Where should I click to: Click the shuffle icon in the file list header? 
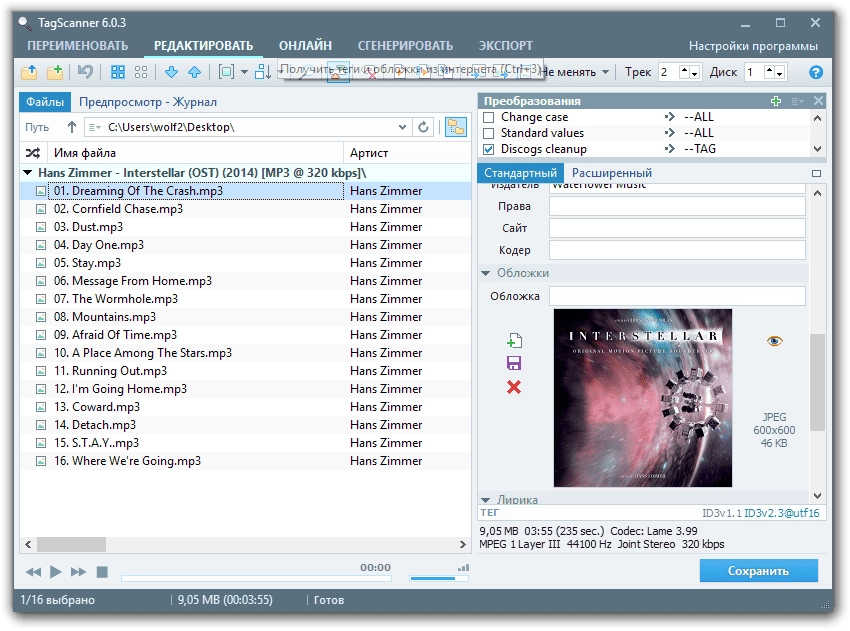[x=33, y=153]
